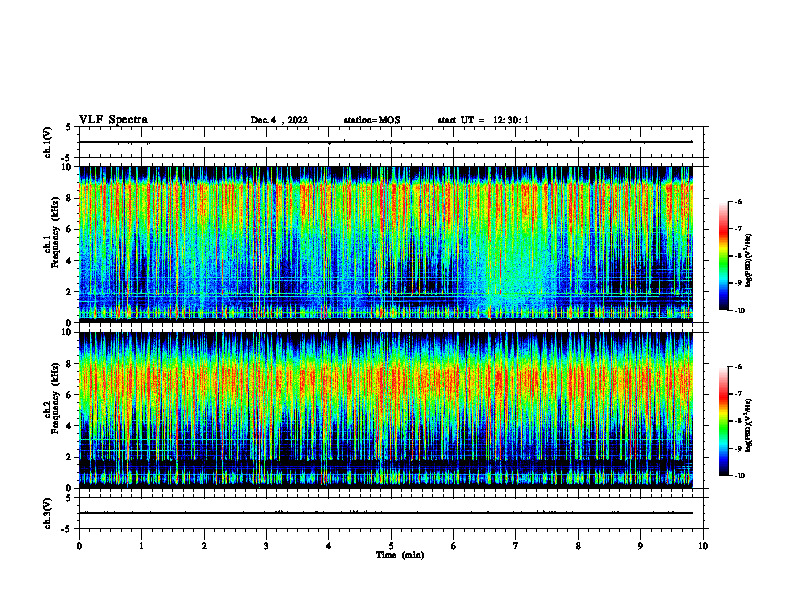792x612 pixels.
Task: Click time axis tick label "3"
Action: coord(266,546)
